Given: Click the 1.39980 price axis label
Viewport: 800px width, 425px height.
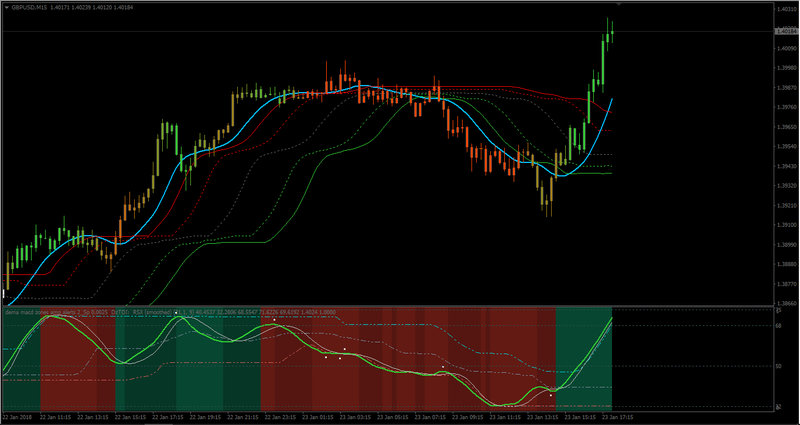Looking at the screenshot, I should click(x=786, y=68).
